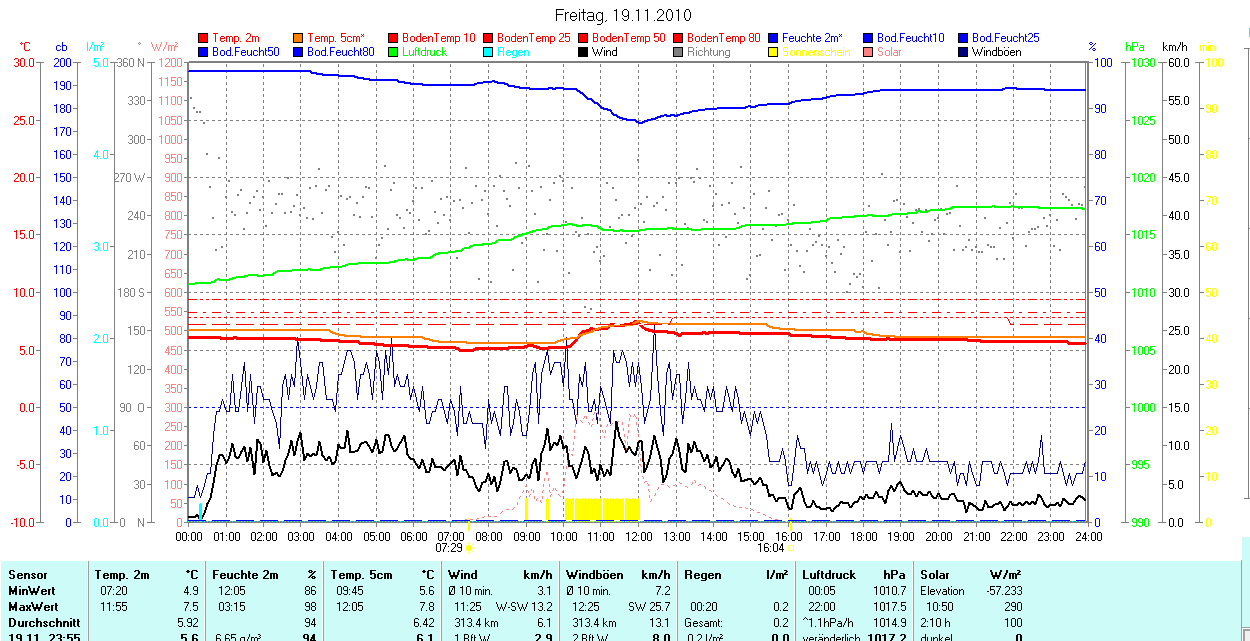
Task: Click the Solar table column header
Action: (935, 575)
